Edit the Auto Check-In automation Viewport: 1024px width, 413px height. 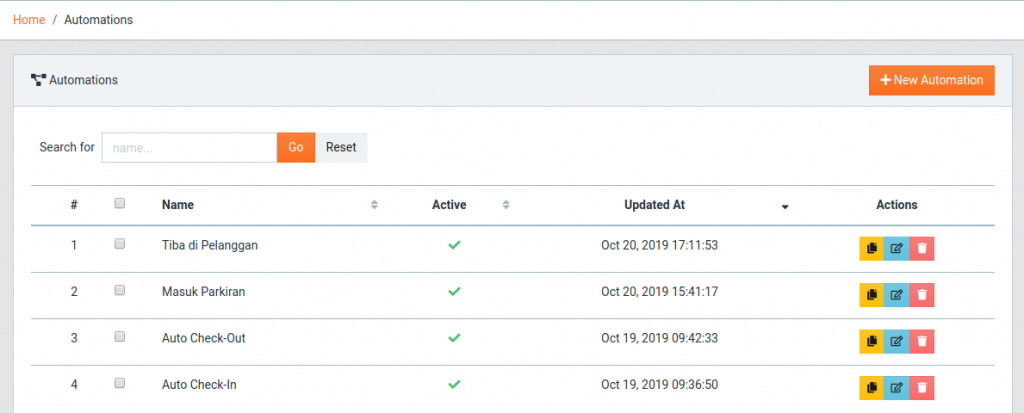(896, 388)
